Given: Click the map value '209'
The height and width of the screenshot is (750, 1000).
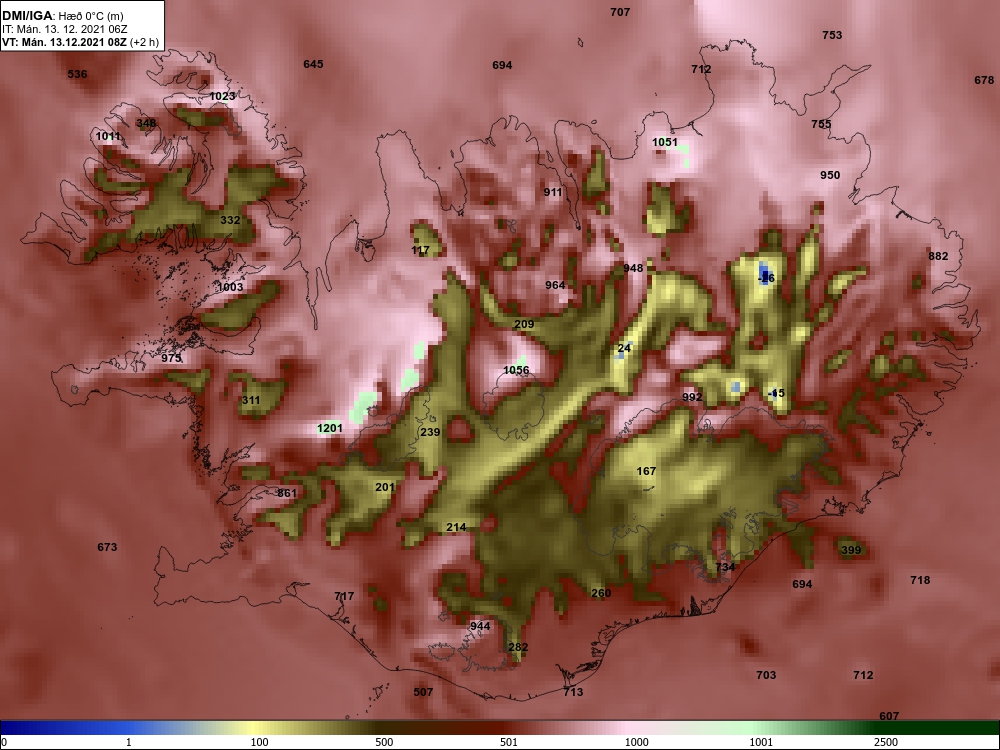Looking at the screenshot, I should (x=524, y=324).
